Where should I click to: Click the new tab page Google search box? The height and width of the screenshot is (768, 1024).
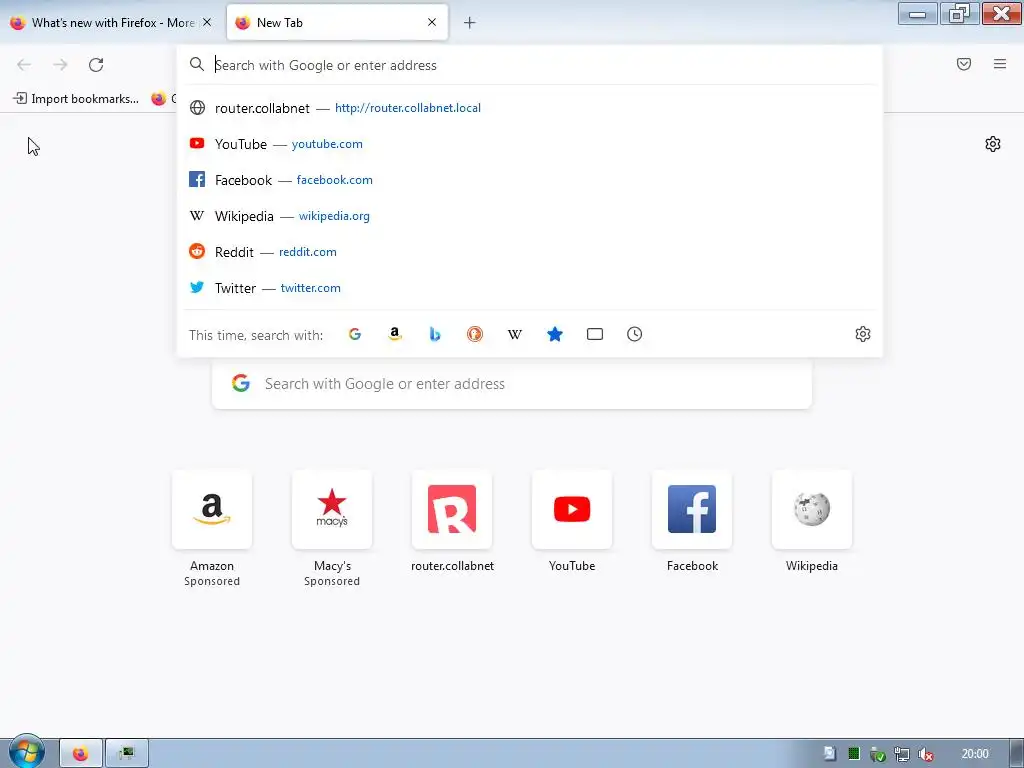(512, 384)
